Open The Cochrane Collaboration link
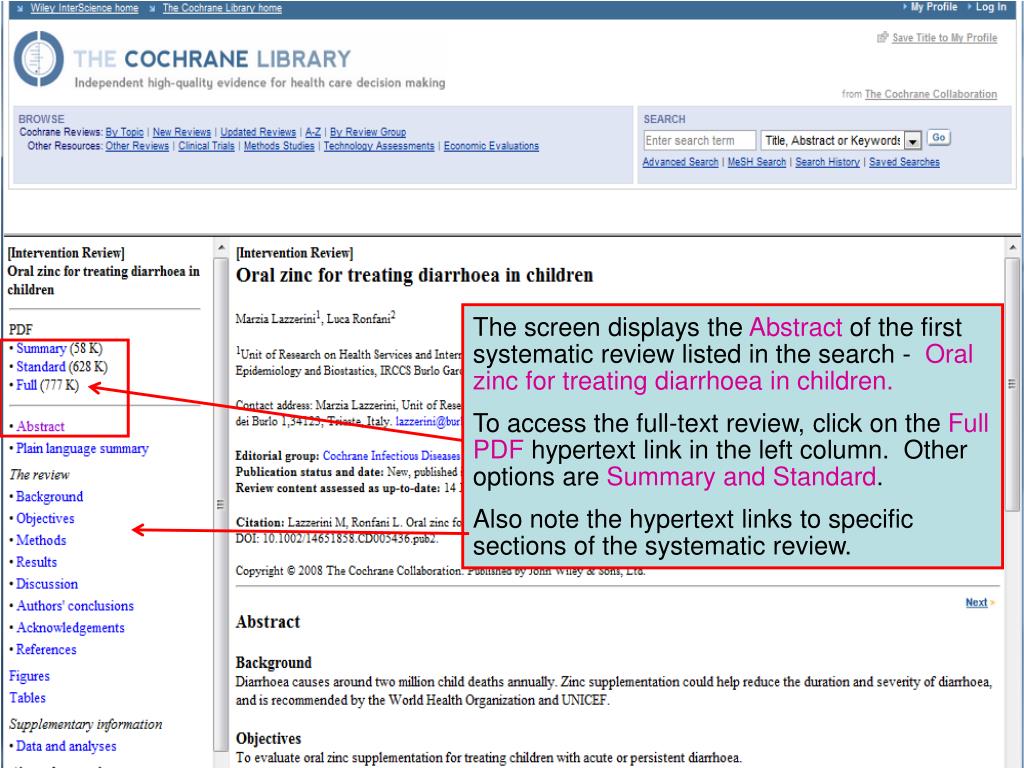The image size is (1024, 768). coord(931,94)
